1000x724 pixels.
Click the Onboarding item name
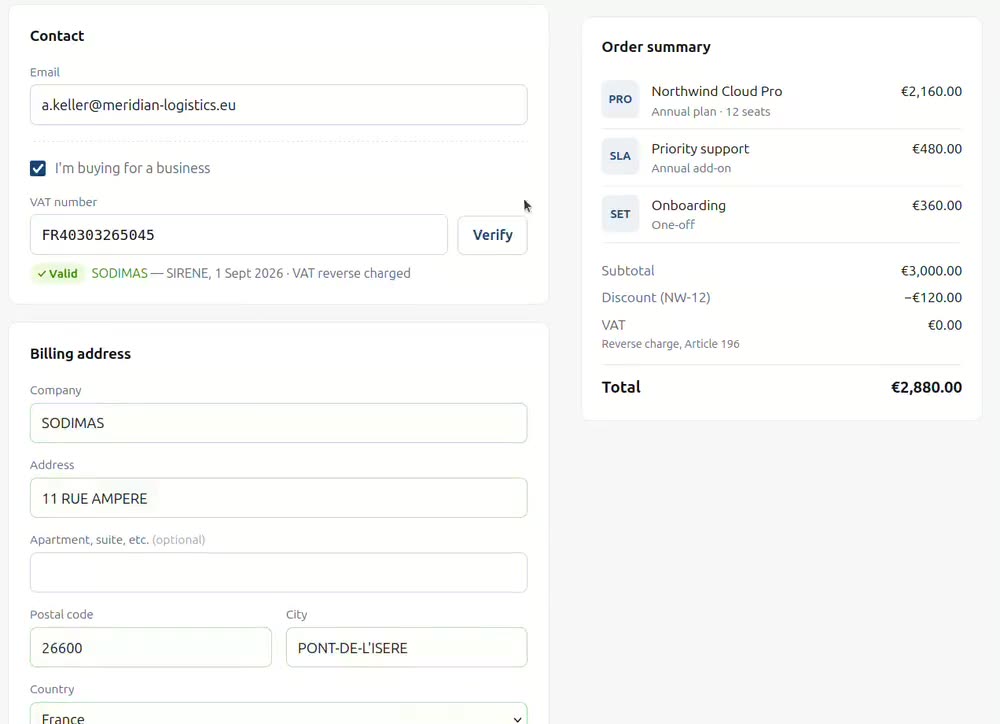[x=688, y=205]
